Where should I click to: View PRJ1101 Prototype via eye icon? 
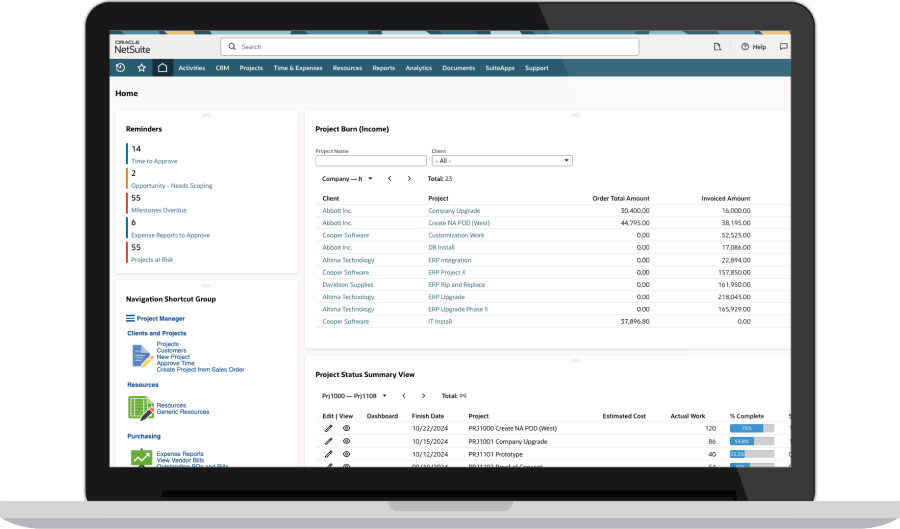(347, 454)
